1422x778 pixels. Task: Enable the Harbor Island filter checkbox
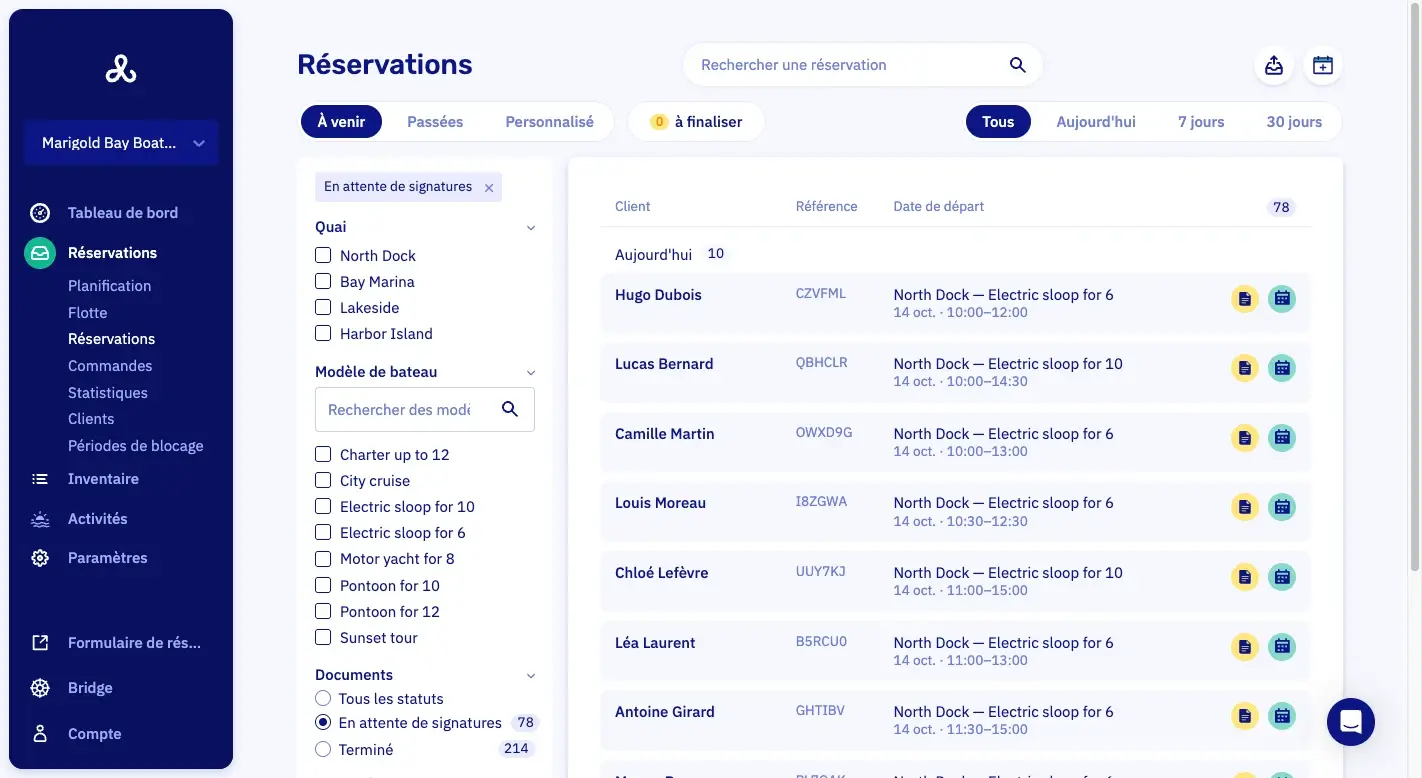(x=323, y=333)
